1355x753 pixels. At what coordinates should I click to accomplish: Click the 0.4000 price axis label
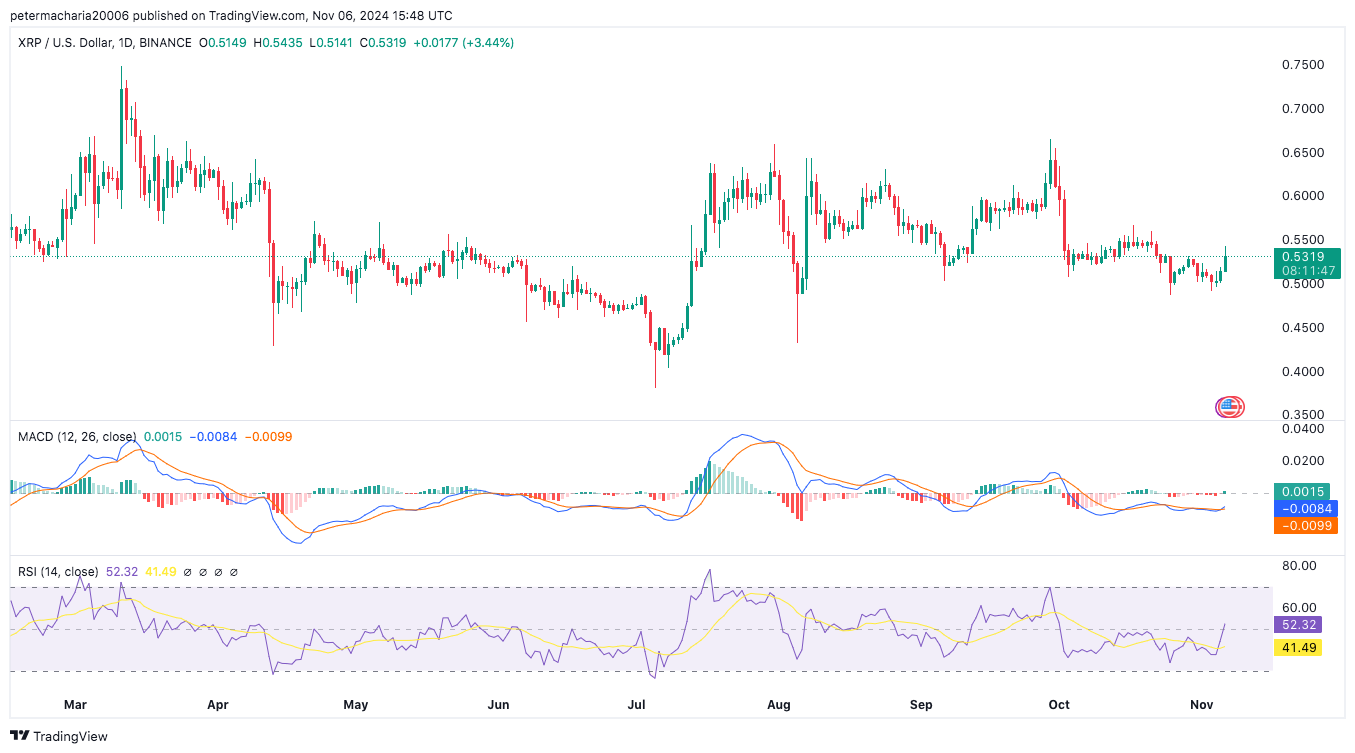click(x=1303, y=372)
